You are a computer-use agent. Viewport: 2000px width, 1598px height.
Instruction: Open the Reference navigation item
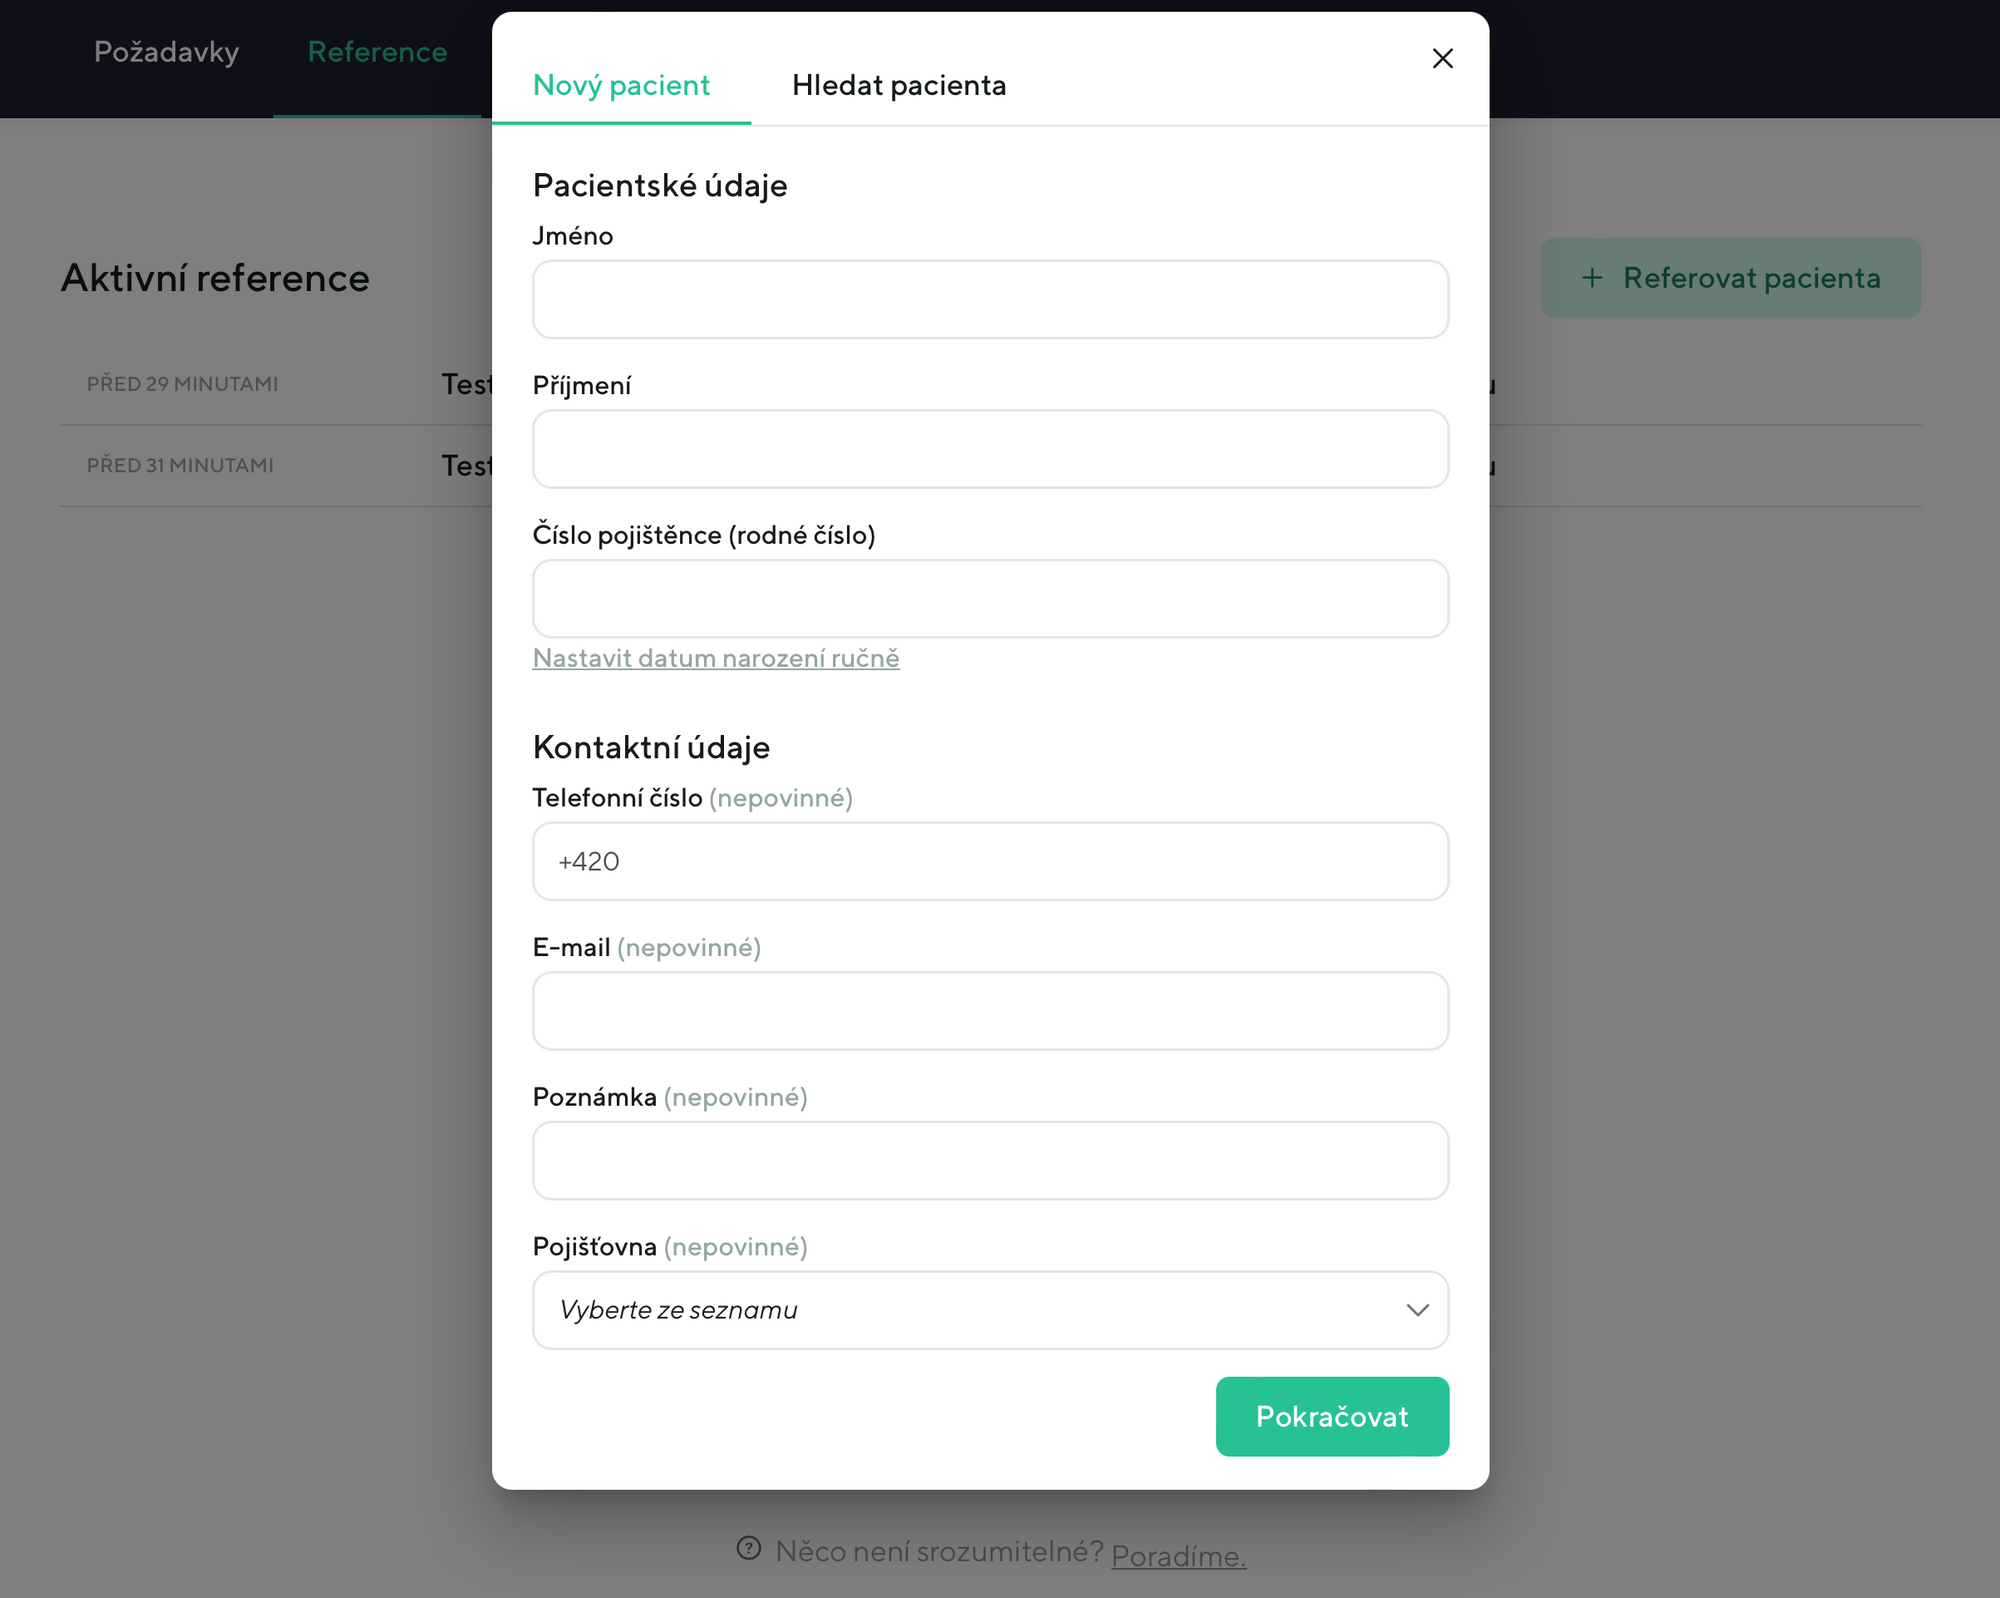(377, 52)
